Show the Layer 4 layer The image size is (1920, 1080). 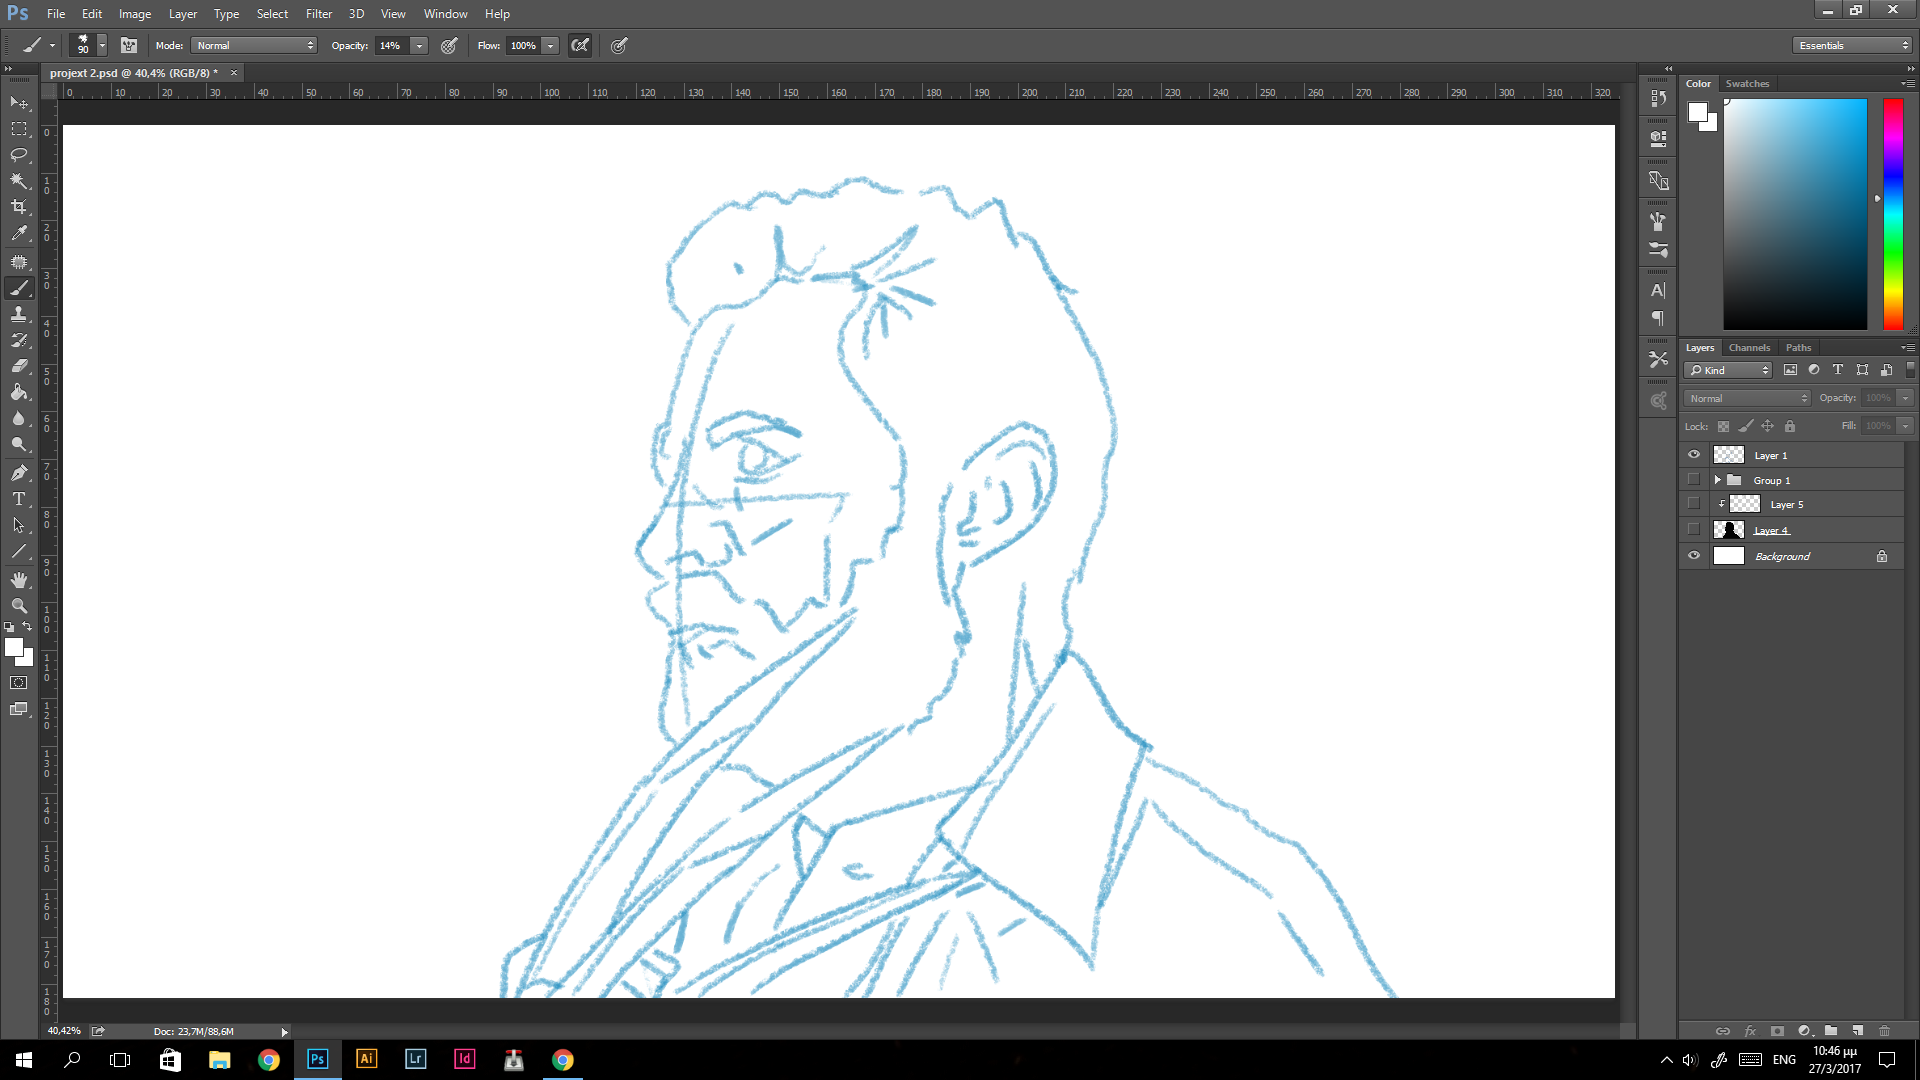pos(1694,530)
